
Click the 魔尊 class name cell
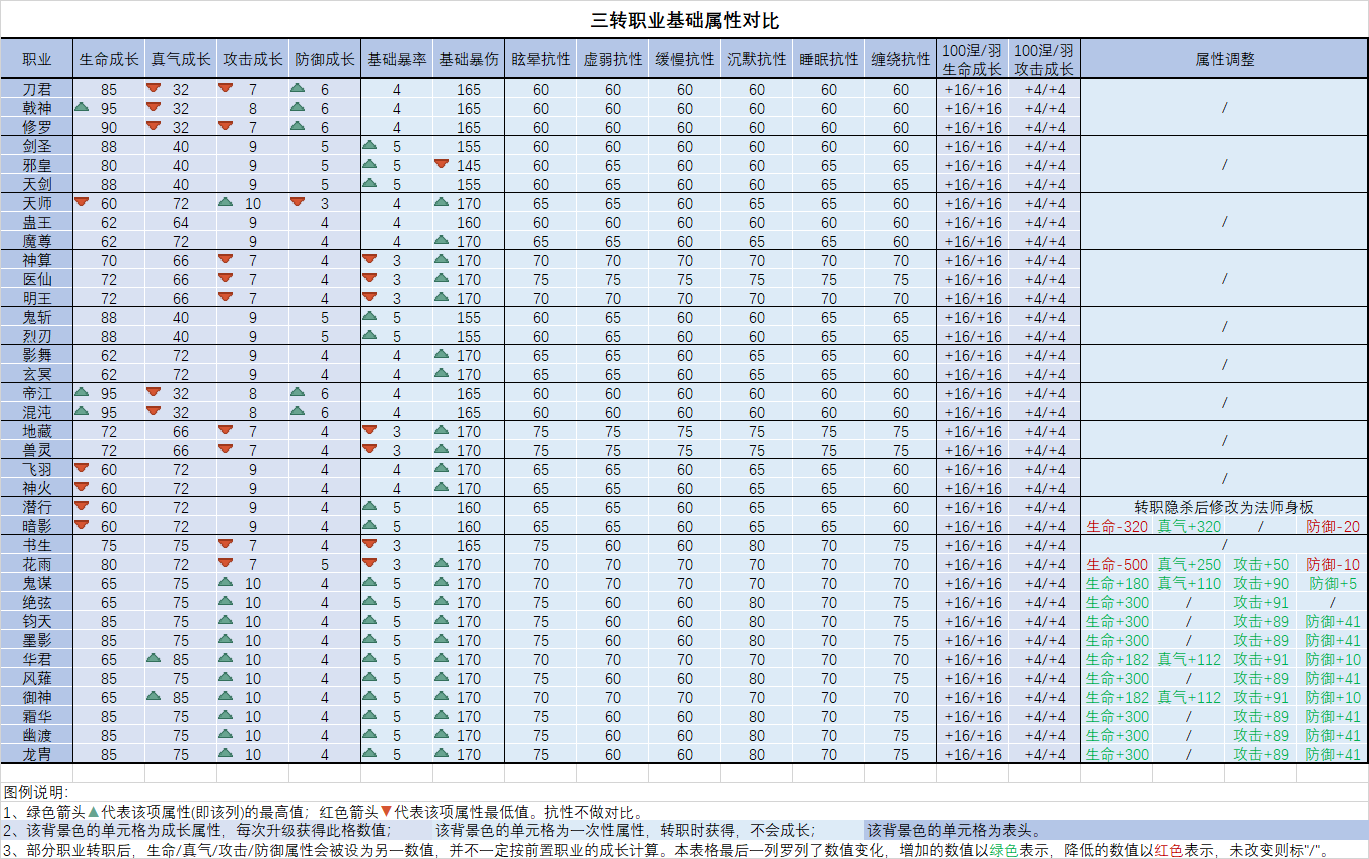click(37, 241)
